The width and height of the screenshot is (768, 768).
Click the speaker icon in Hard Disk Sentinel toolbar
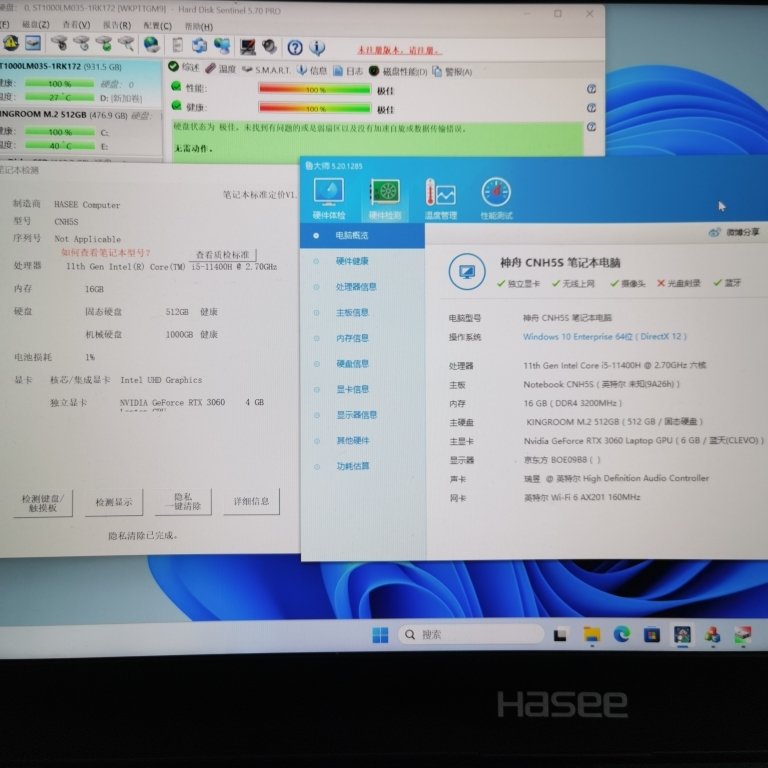coord(269,47)
